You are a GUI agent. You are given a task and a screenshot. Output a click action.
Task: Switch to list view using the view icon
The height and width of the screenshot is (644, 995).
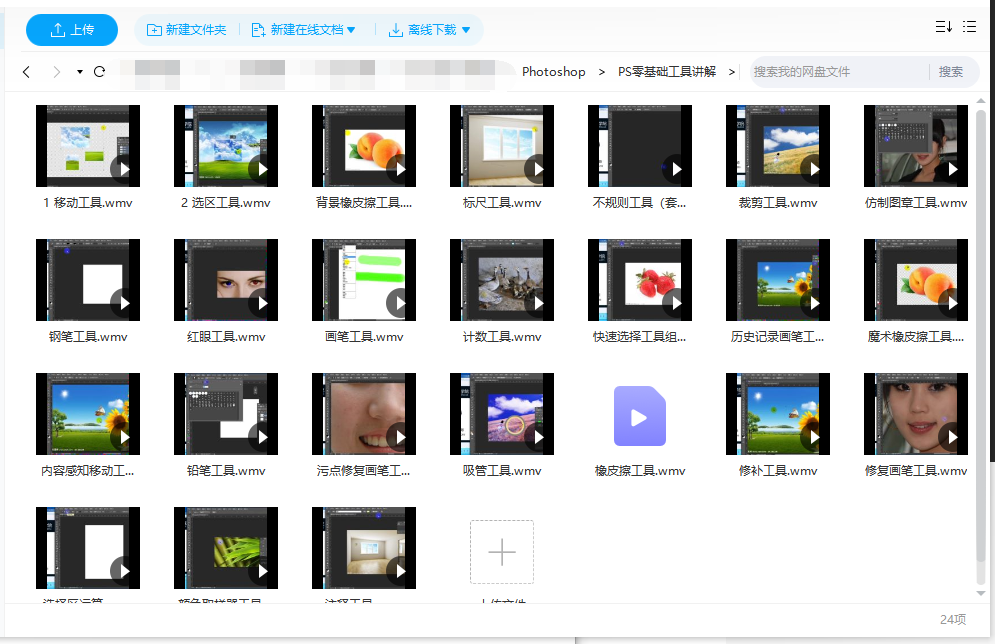pos(969,27)
